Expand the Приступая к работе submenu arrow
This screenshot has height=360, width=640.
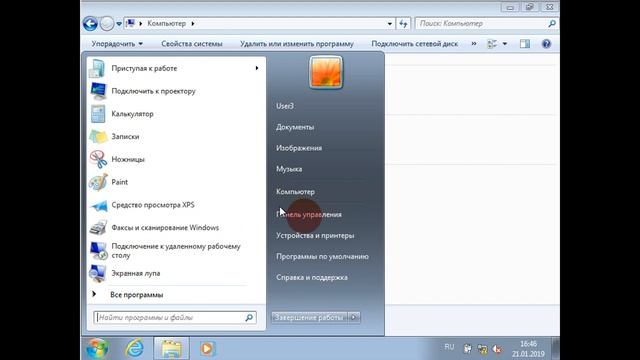click(x=257, y=68)
